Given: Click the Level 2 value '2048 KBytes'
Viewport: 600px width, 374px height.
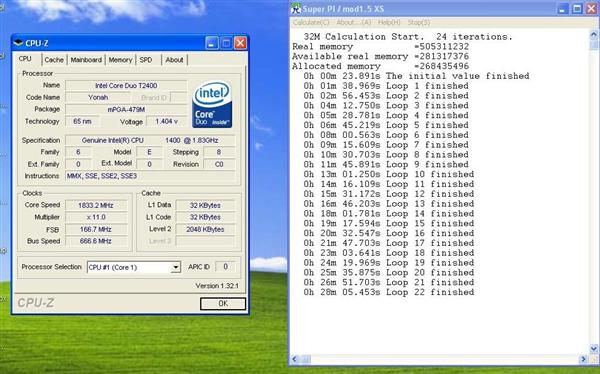Looking at the screenshot, I should click(x=205, y=229).
